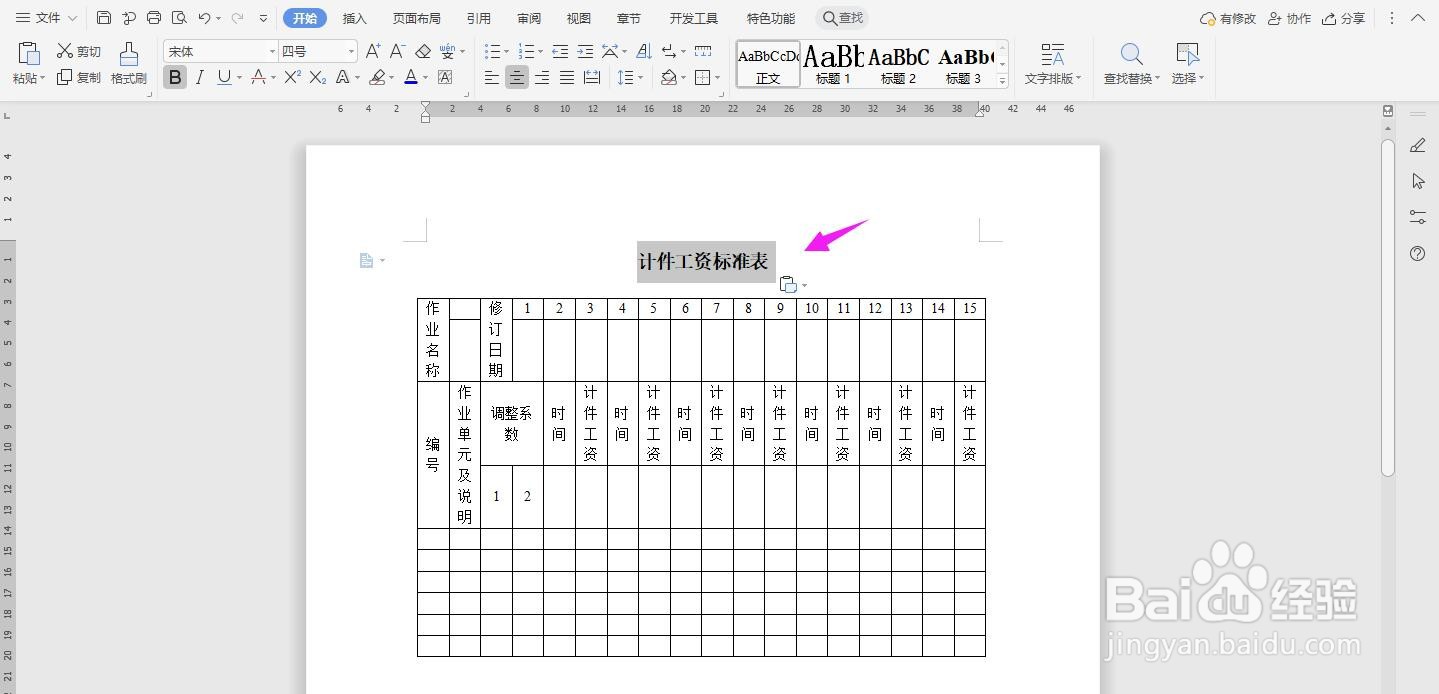
Task: Apply the 标题 2 style
Action: 898,64
